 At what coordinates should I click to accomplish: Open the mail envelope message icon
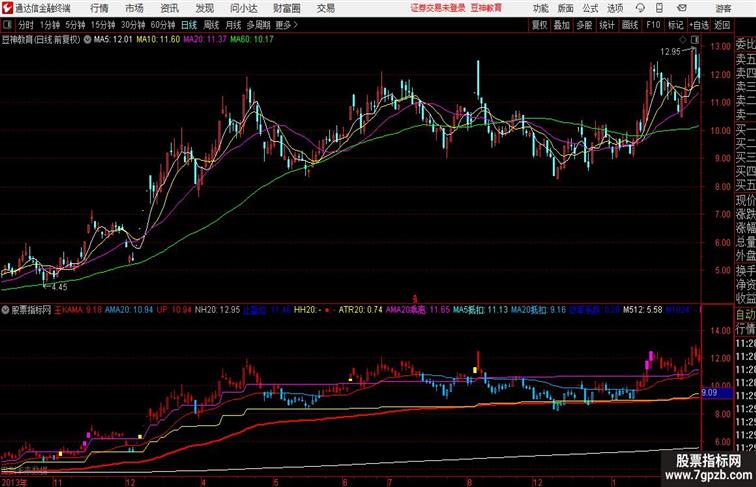(681, 8)
